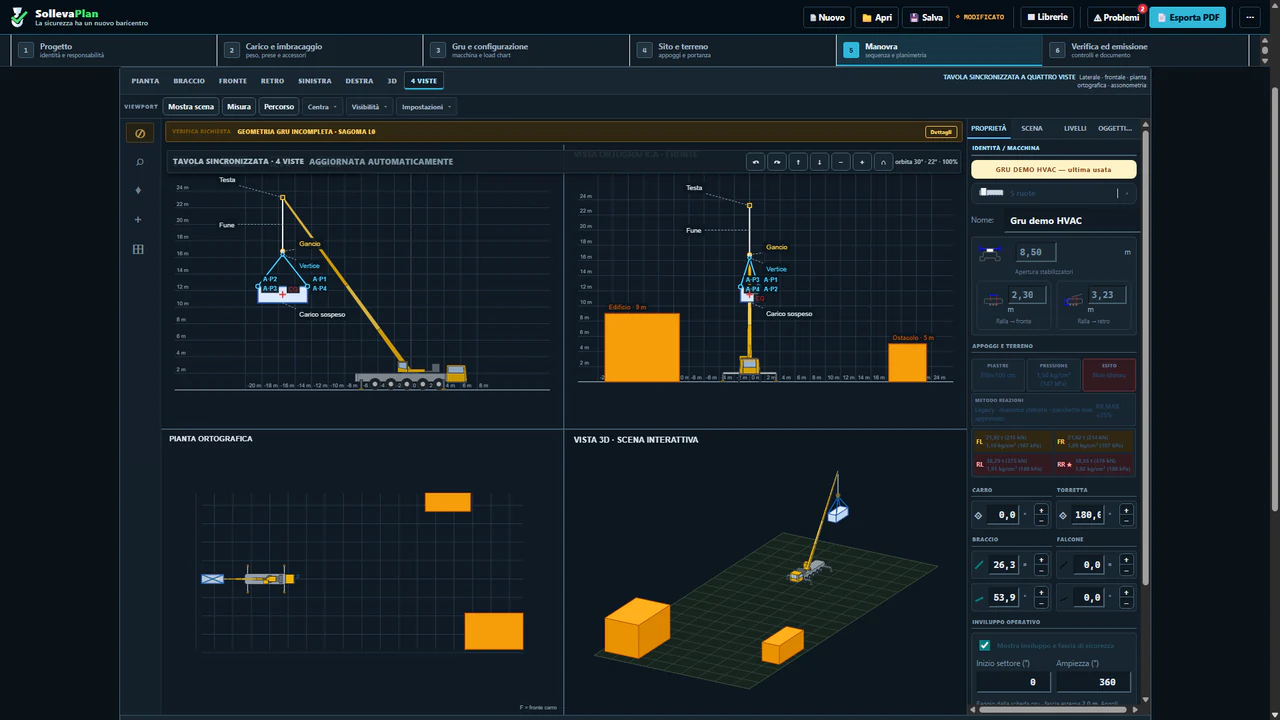Click the no-selection tool icon in the left sidebar
Viewport: 1280px width, 720px height.
tap(138, 133)
